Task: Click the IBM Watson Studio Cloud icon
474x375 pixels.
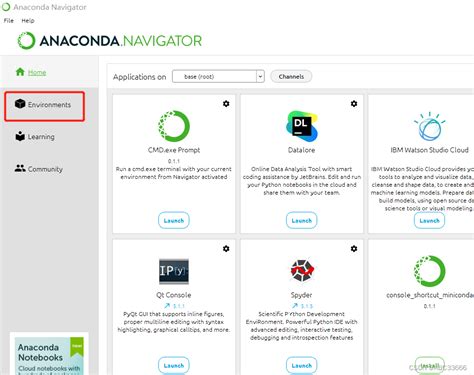Action: [430, 126]
